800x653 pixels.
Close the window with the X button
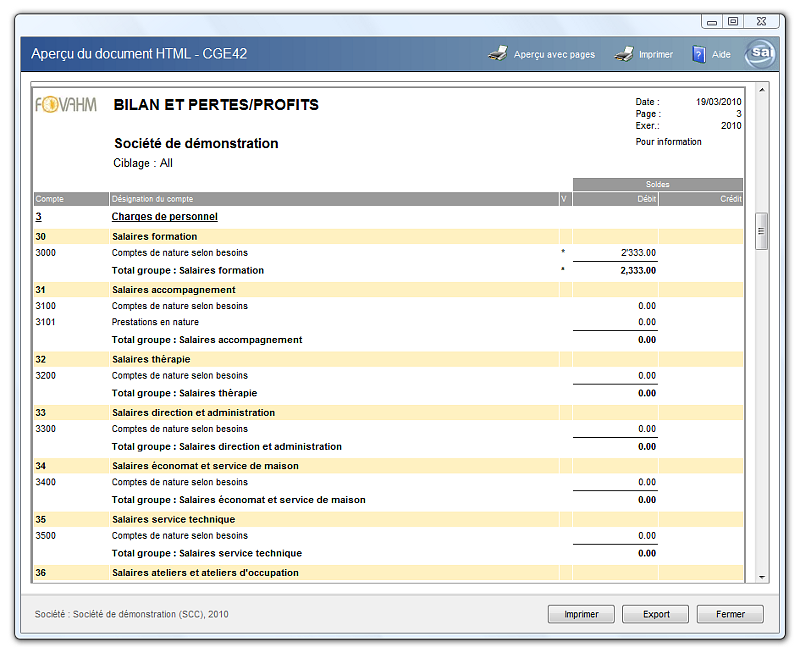[x=761, y=21]
